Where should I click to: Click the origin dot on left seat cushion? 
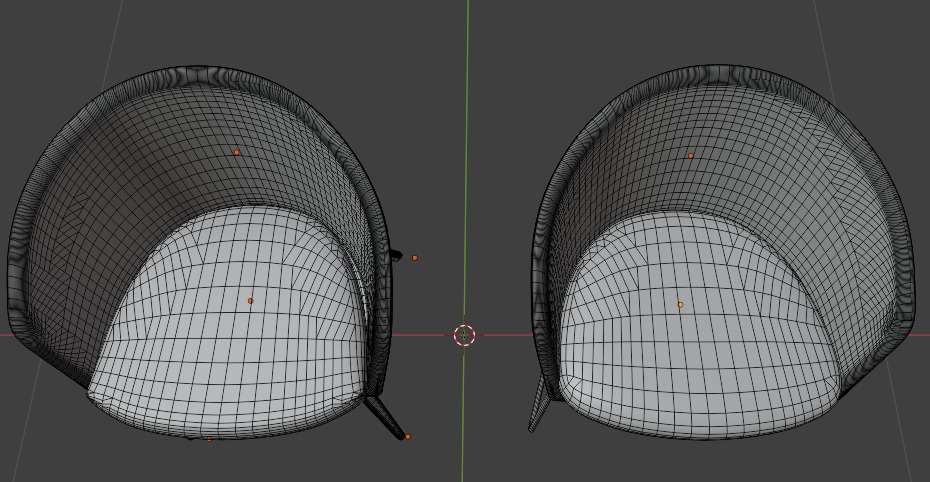[x=250, y=301]
